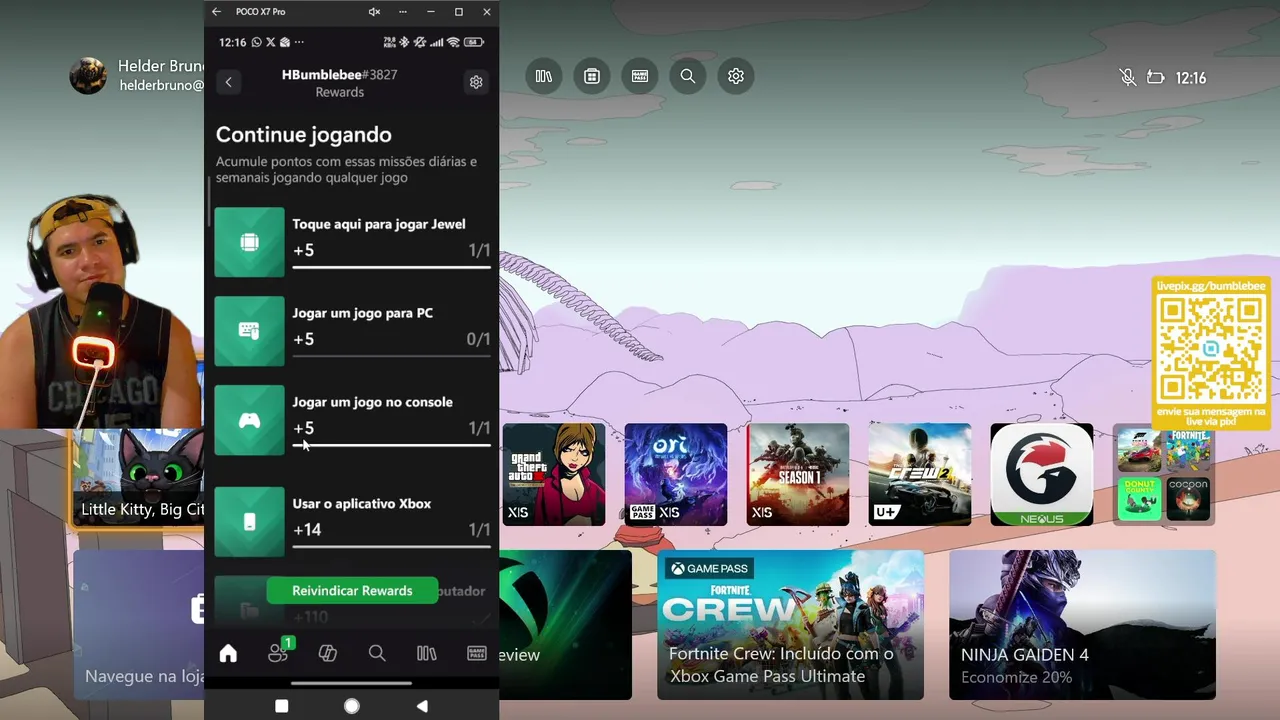Select the console mission controller icon

[x=249, y=420]
